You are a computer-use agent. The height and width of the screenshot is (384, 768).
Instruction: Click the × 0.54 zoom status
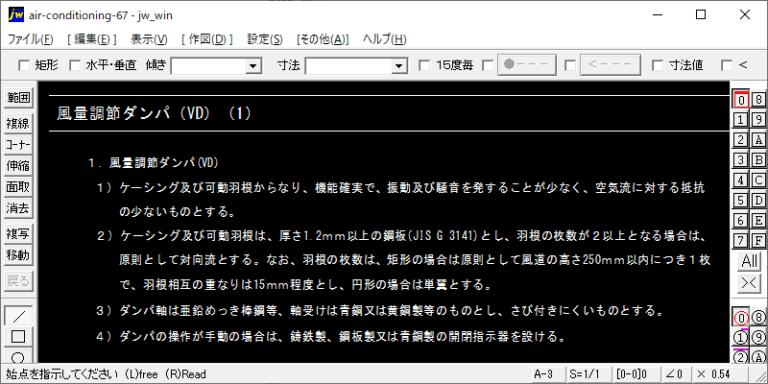click(720, 374)
